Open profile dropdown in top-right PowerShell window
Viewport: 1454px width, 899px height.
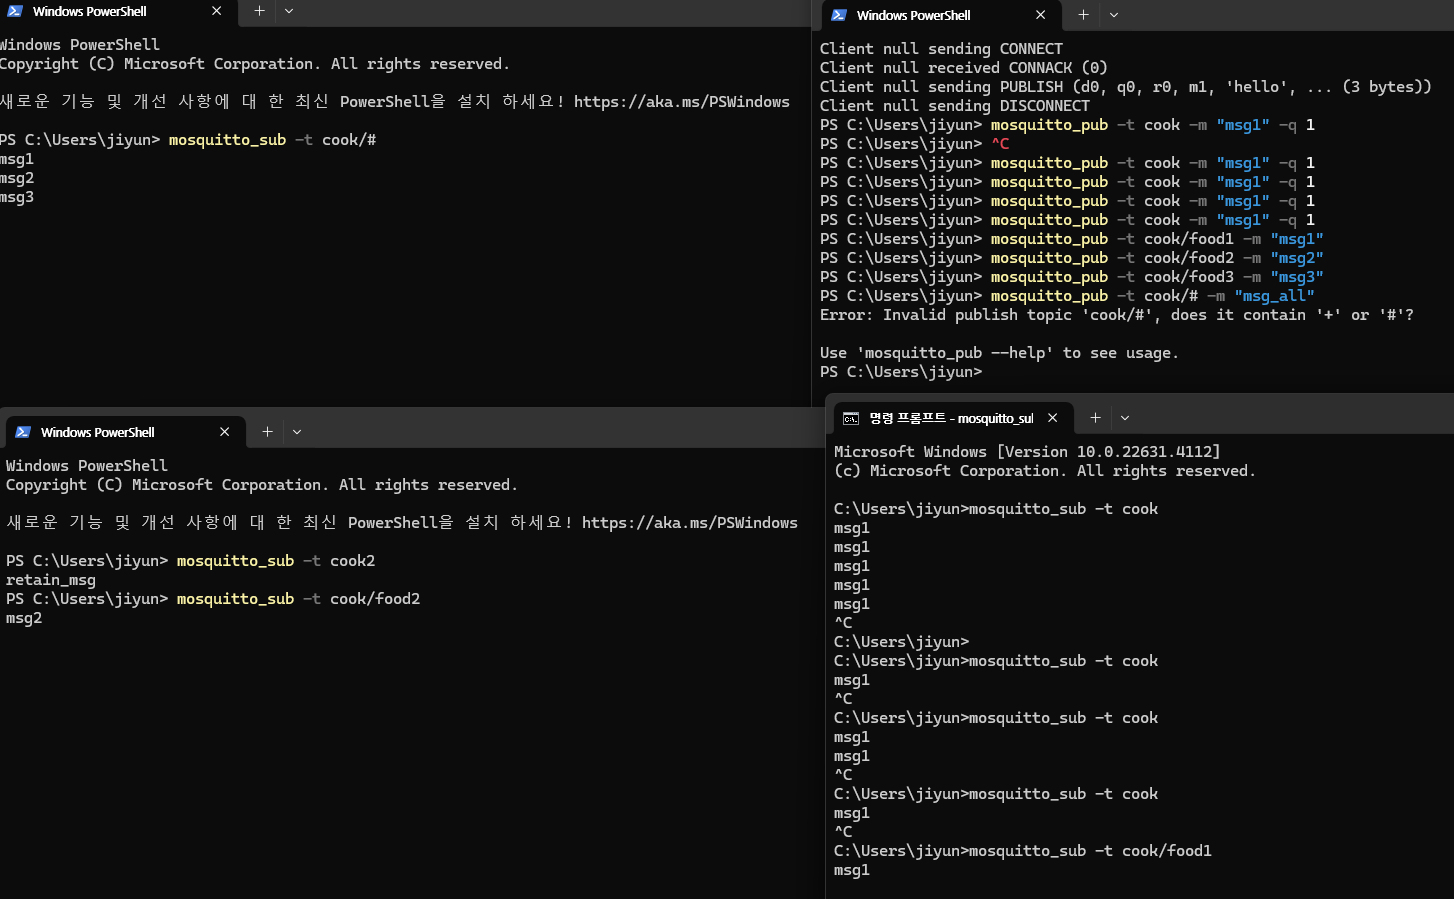[1114, 15]
